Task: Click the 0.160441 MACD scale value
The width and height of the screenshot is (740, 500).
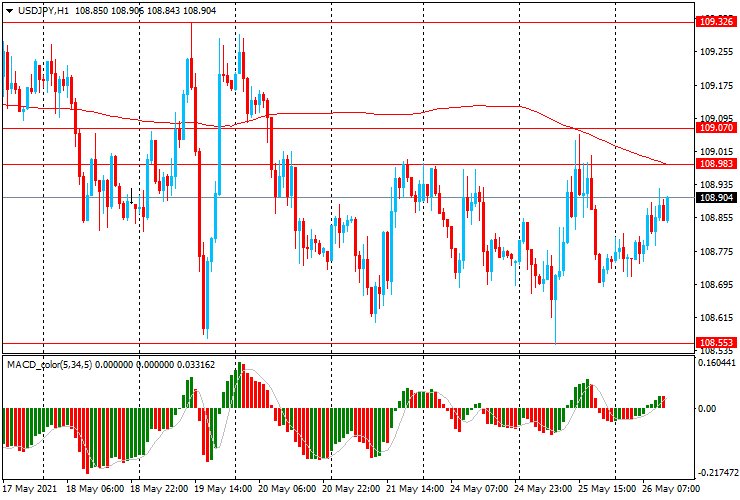Action: point(716,364)
